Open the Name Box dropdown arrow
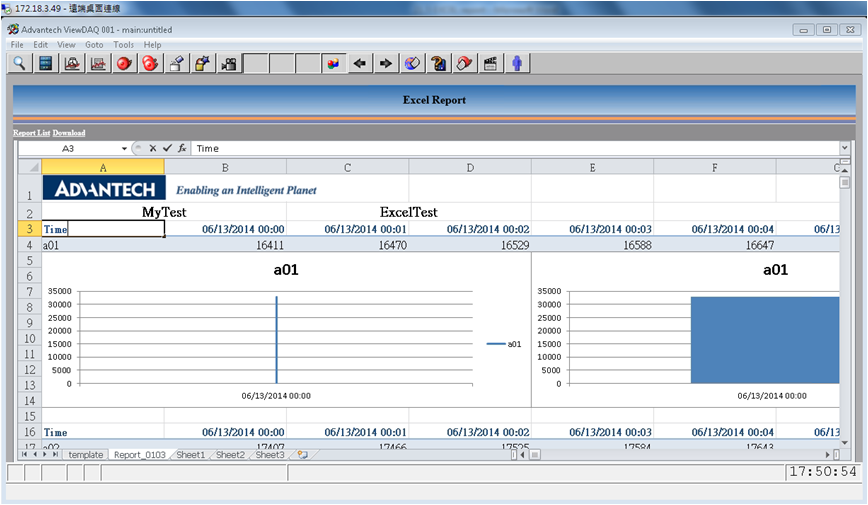This screenshot has width=868, height=505. tap(124, 148)
